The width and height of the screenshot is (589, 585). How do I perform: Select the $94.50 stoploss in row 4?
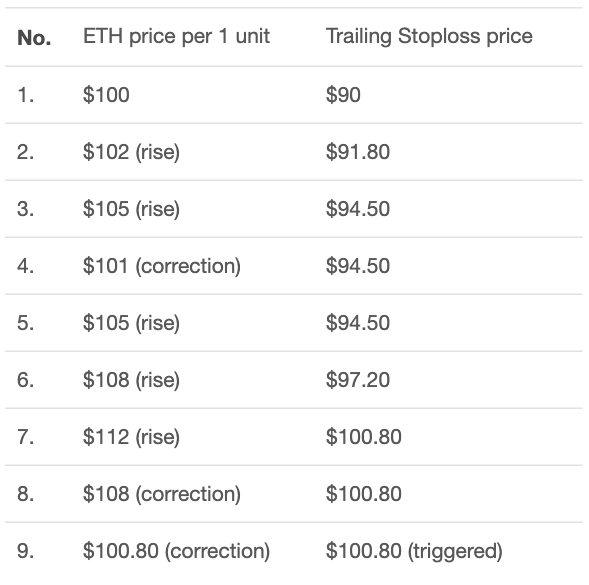point(358,266)
